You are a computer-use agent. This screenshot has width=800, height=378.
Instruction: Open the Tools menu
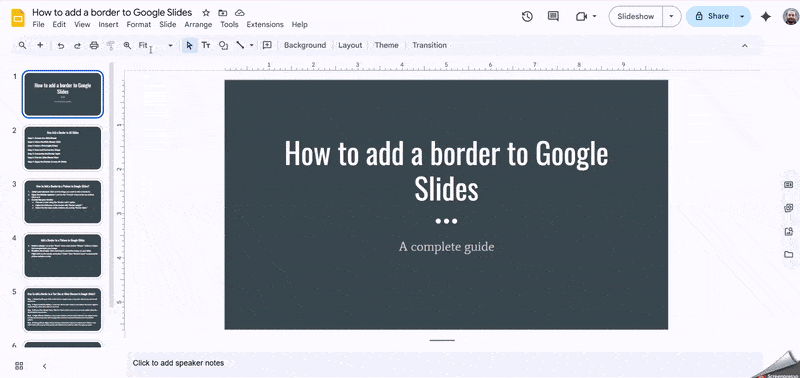click(x=230, y=24)
